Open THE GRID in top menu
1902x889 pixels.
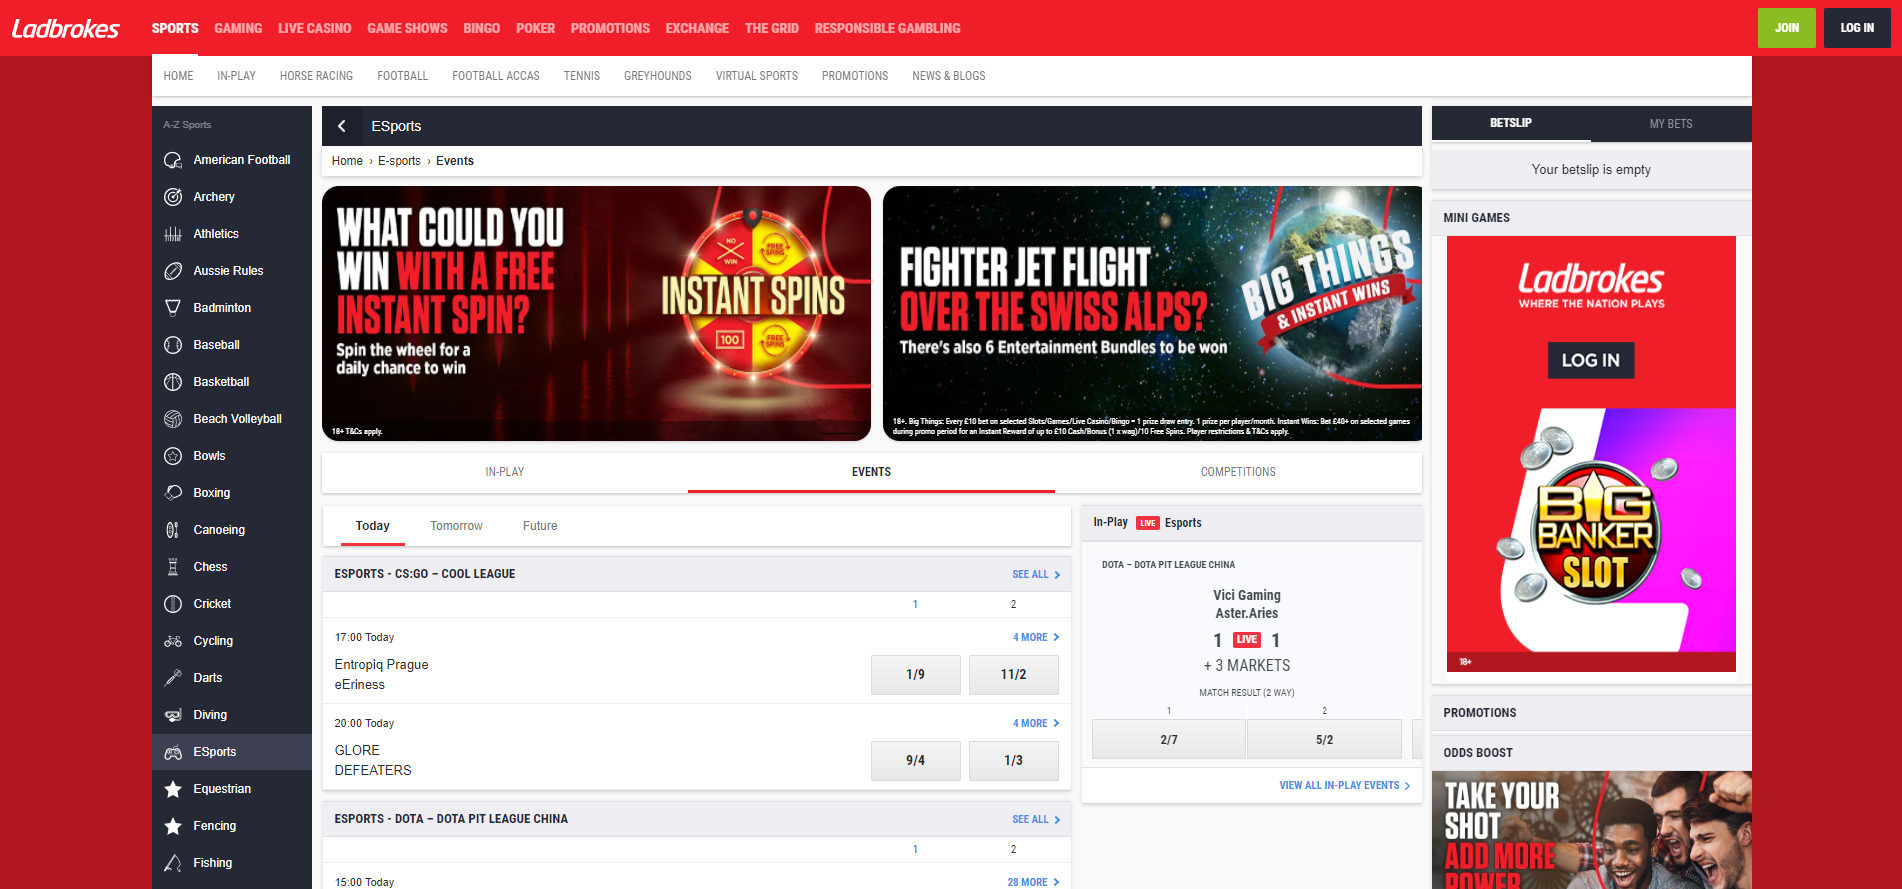[x=772, y=28]
